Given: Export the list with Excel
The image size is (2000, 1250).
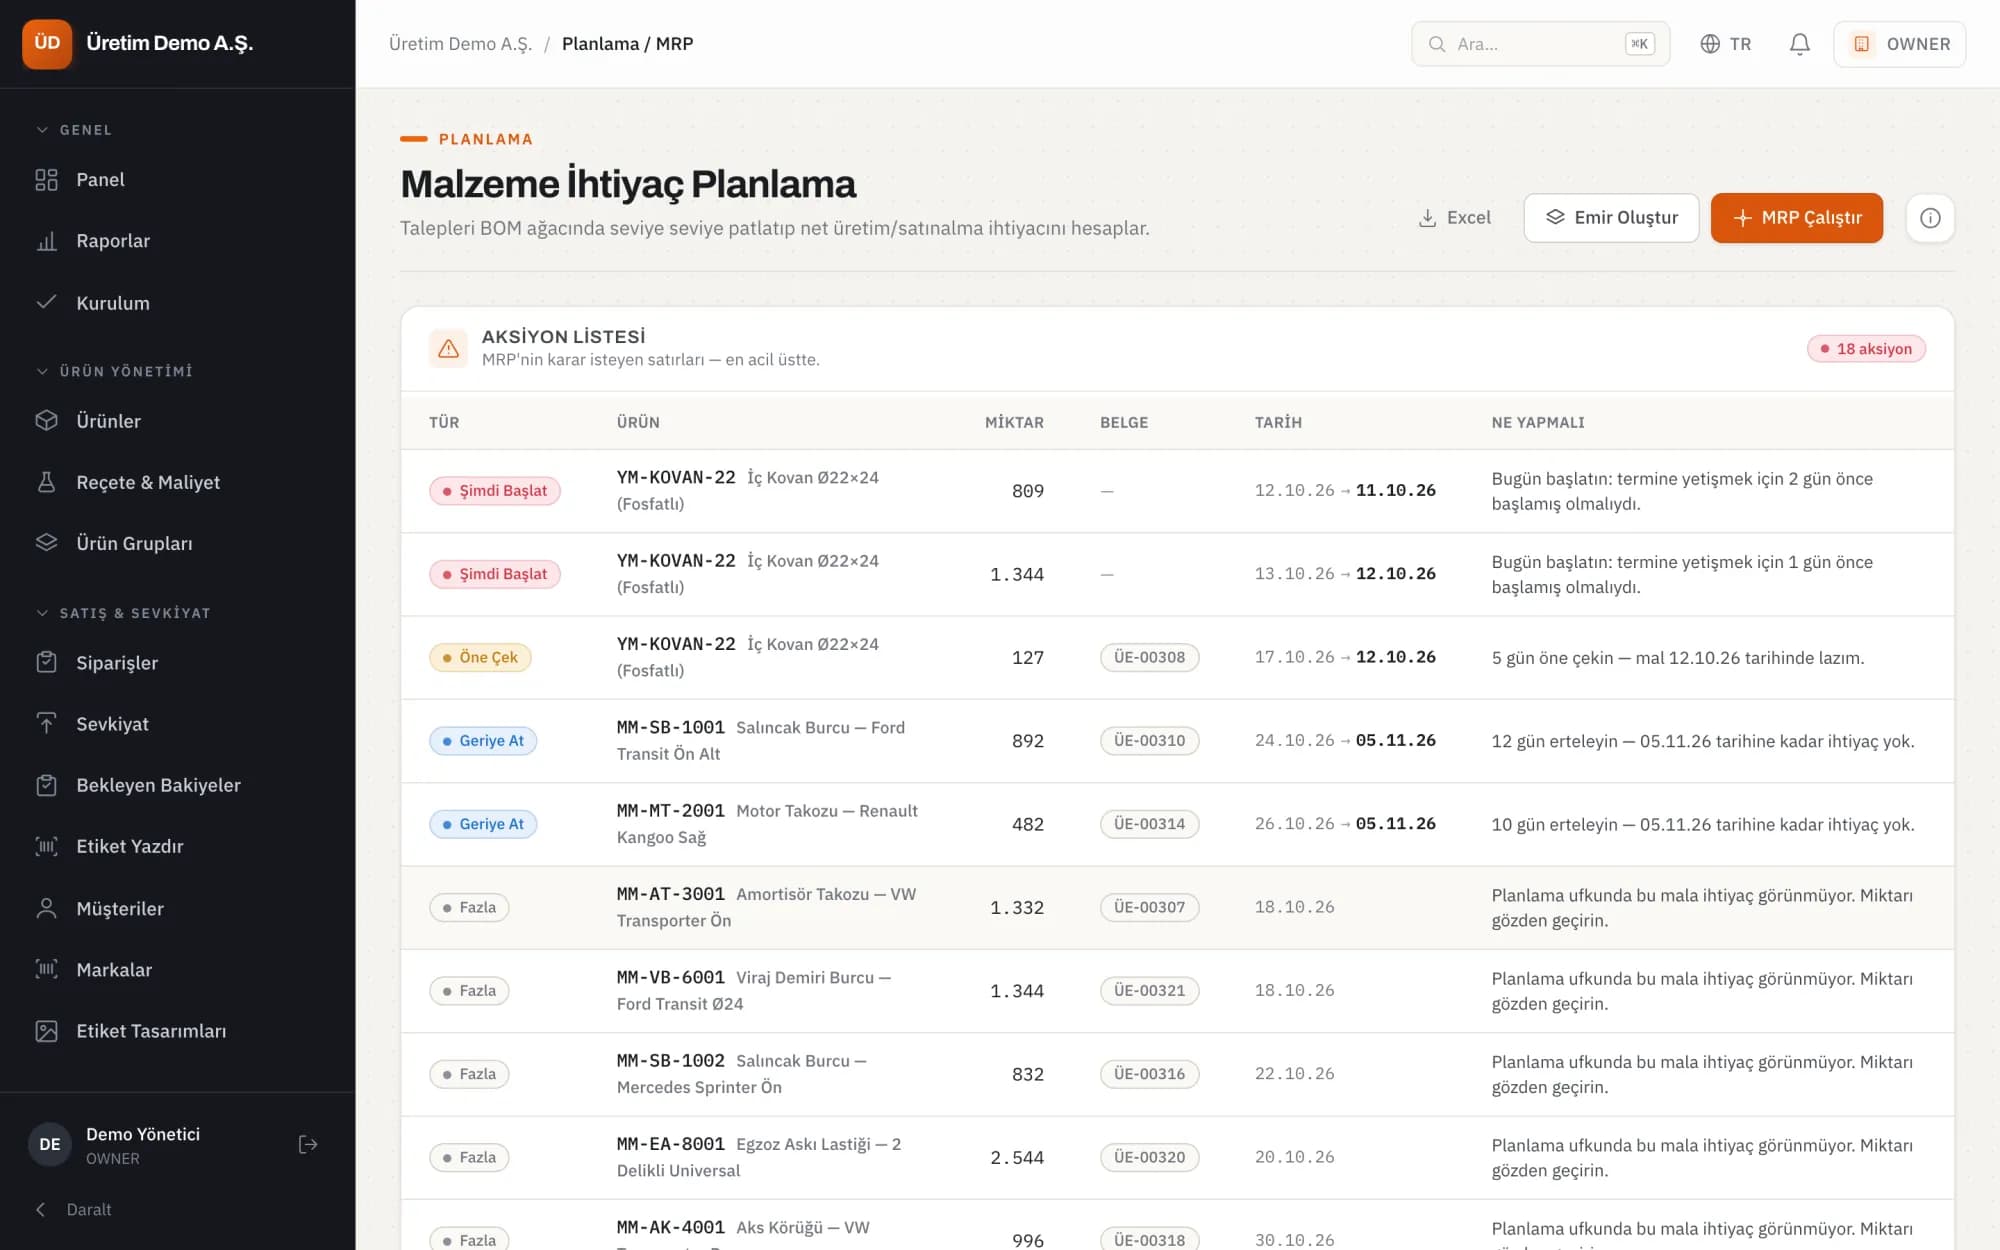Looking at the screenshot, I should tap(1455, 218).
